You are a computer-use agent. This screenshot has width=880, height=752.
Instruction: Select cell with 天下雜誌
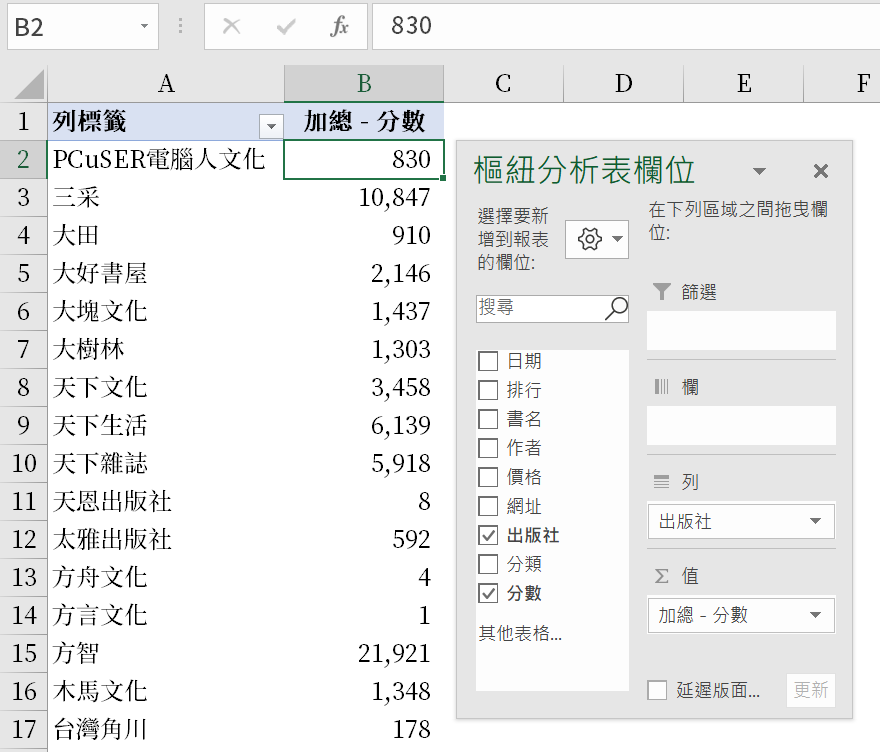[166, 464]
